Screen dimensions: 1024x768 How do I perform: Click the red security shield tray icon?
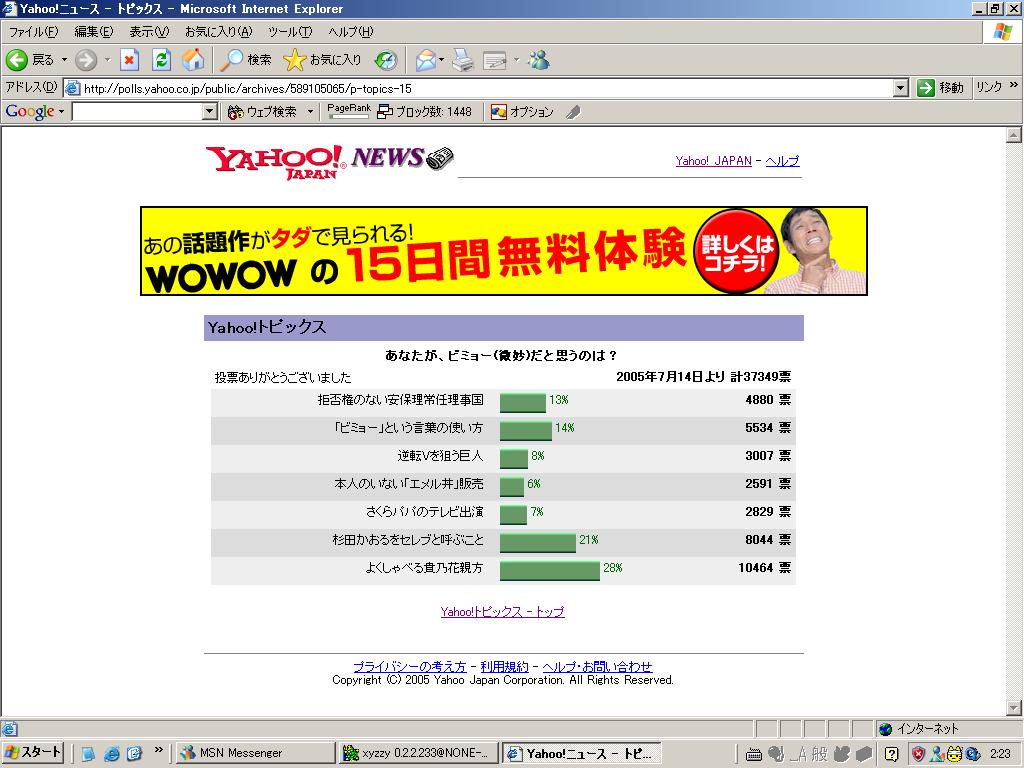(x=918, y=754)
